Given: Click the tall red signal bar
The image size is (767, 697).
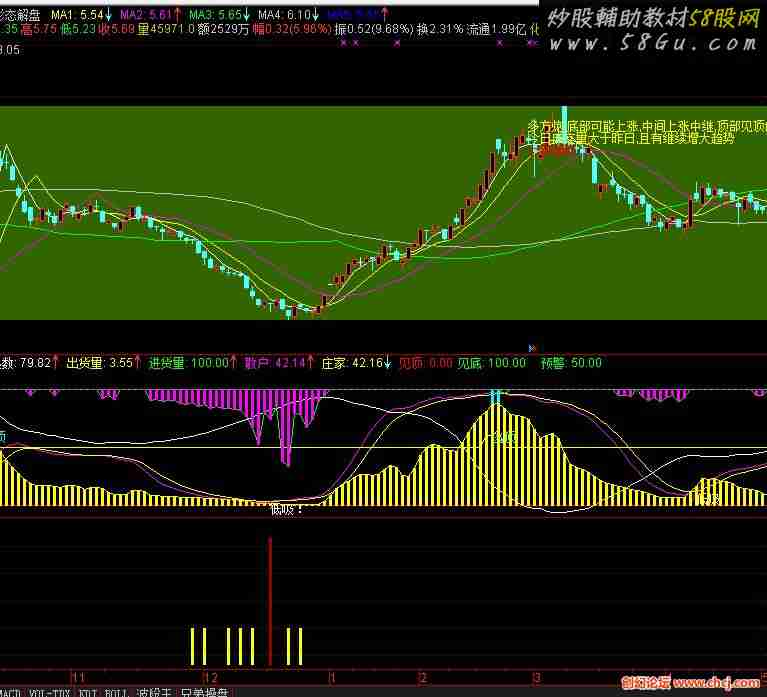Looking at the screenshot, I should pos(270,600).
